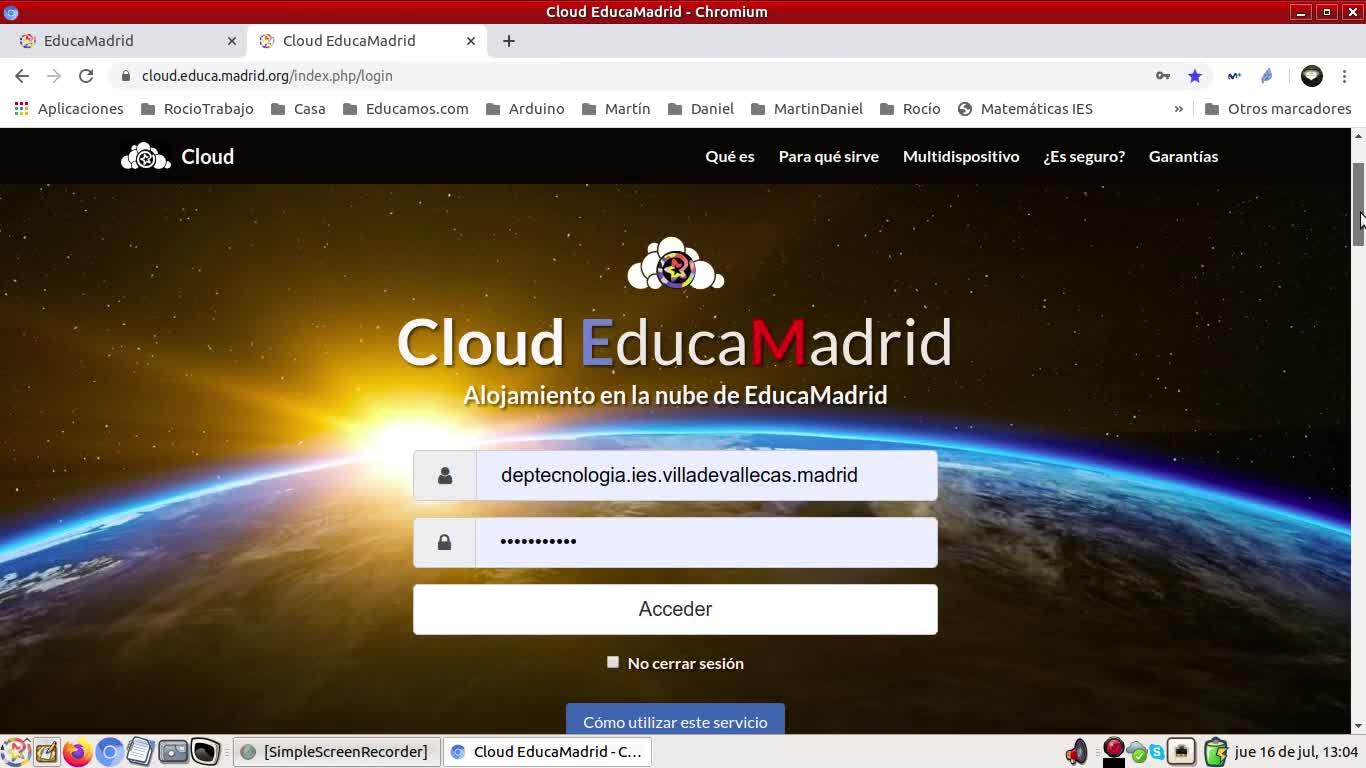Open the Otros marcadores bookmarks folder
This screenshot has width=1366, height=768.
point(1278,109)
